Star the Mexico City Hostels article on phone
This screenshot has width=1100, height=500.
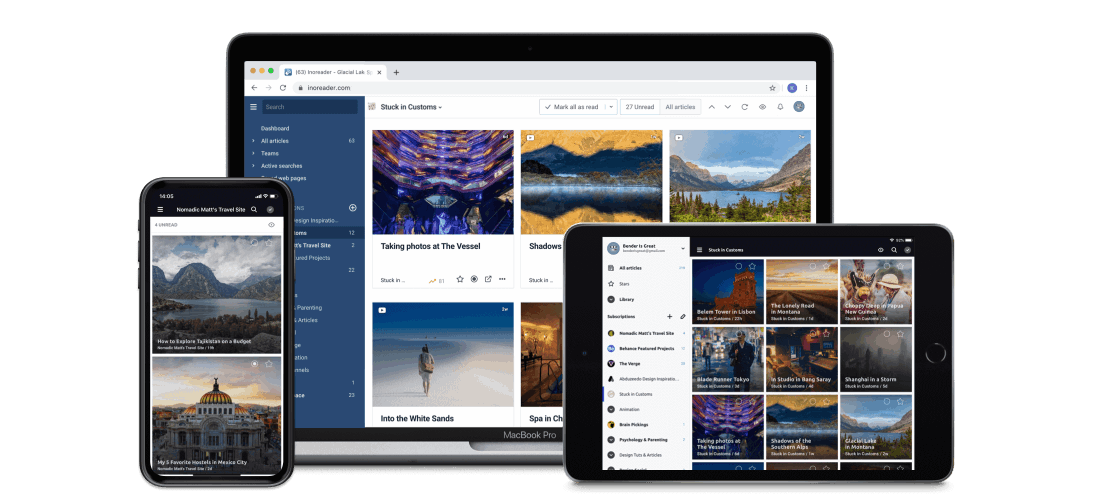click(269, 364)
